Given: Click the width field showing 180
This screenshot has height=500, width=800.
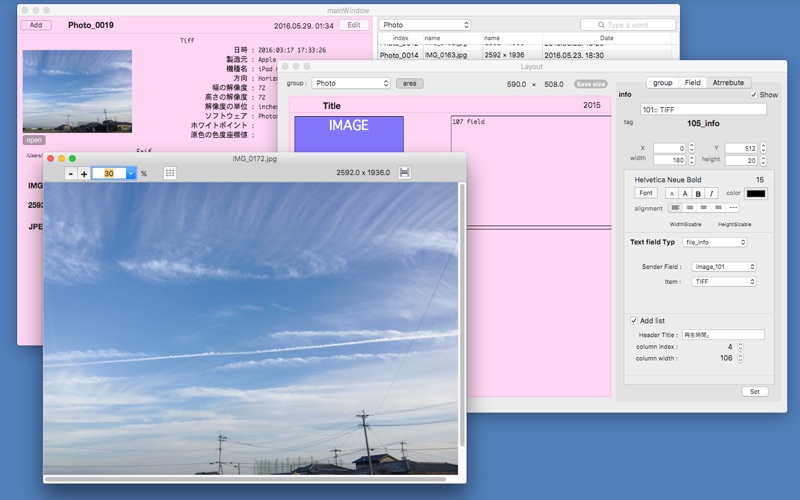Looking at the screenshot, I should click(669, 160).
